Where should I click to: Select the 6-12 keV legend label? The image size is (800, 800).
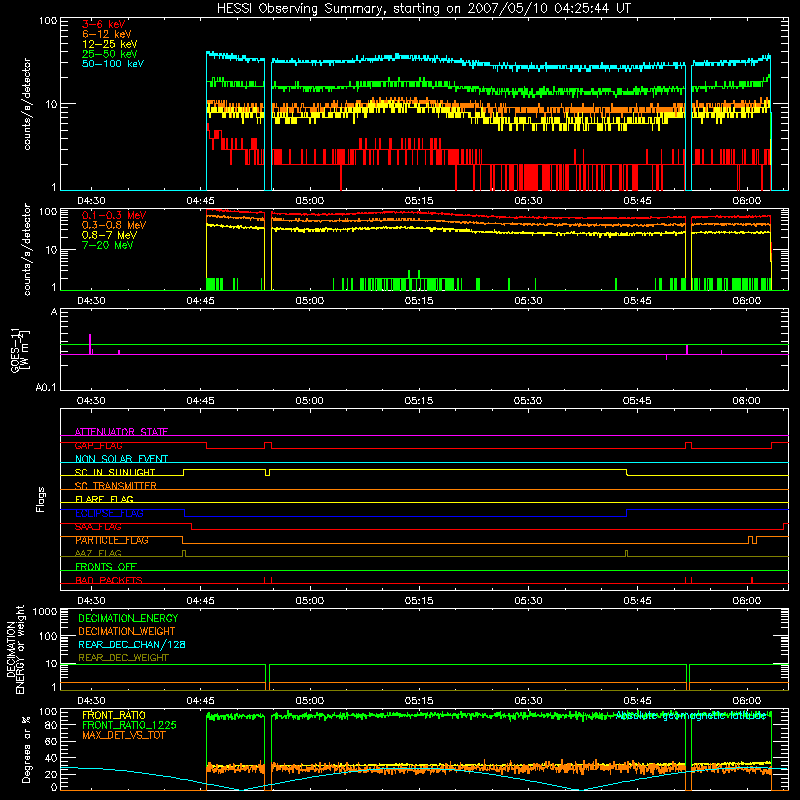(x=106, y=34)
